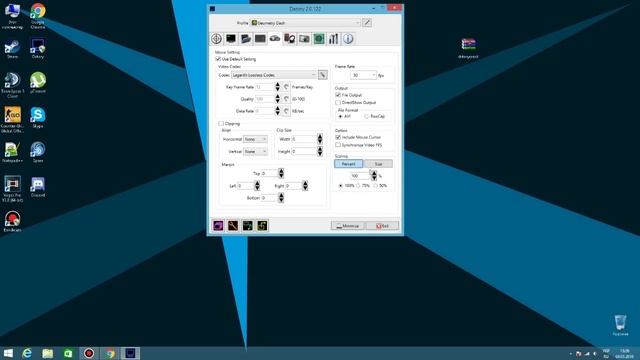Screen dimensions: 640x360
Task: Click the Clip Size Height stepper
Action: pos(320,151)
